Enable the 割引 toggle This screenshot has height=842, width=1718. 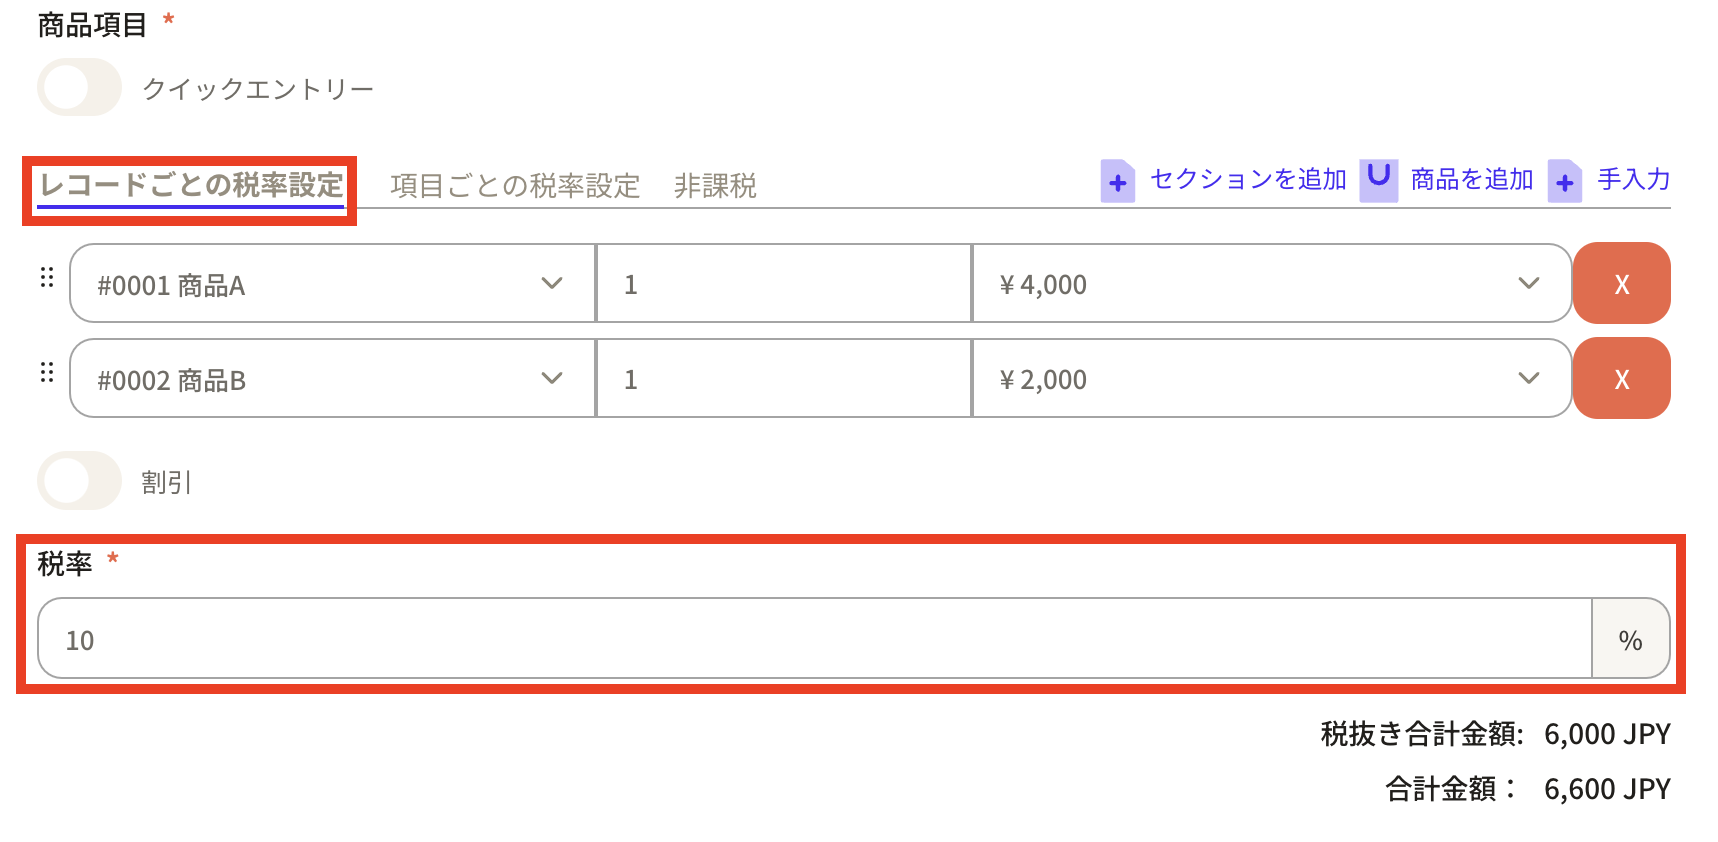[79, 481]
